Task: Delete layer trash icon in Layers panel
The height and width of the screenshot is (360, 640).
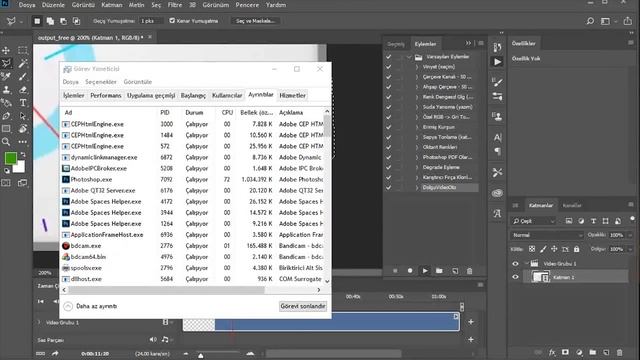Action: point(620,352)
